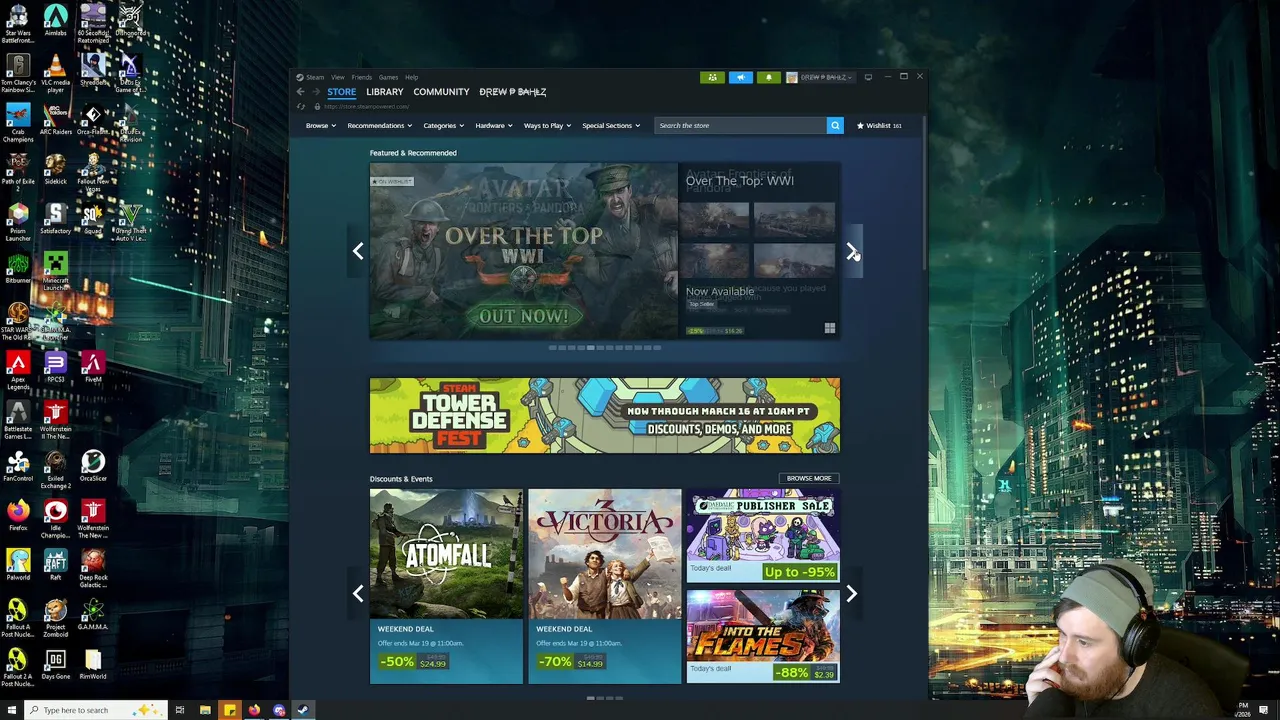Show next featured game in carousel
Screen dimensions: 1280x720
(851, 251)
